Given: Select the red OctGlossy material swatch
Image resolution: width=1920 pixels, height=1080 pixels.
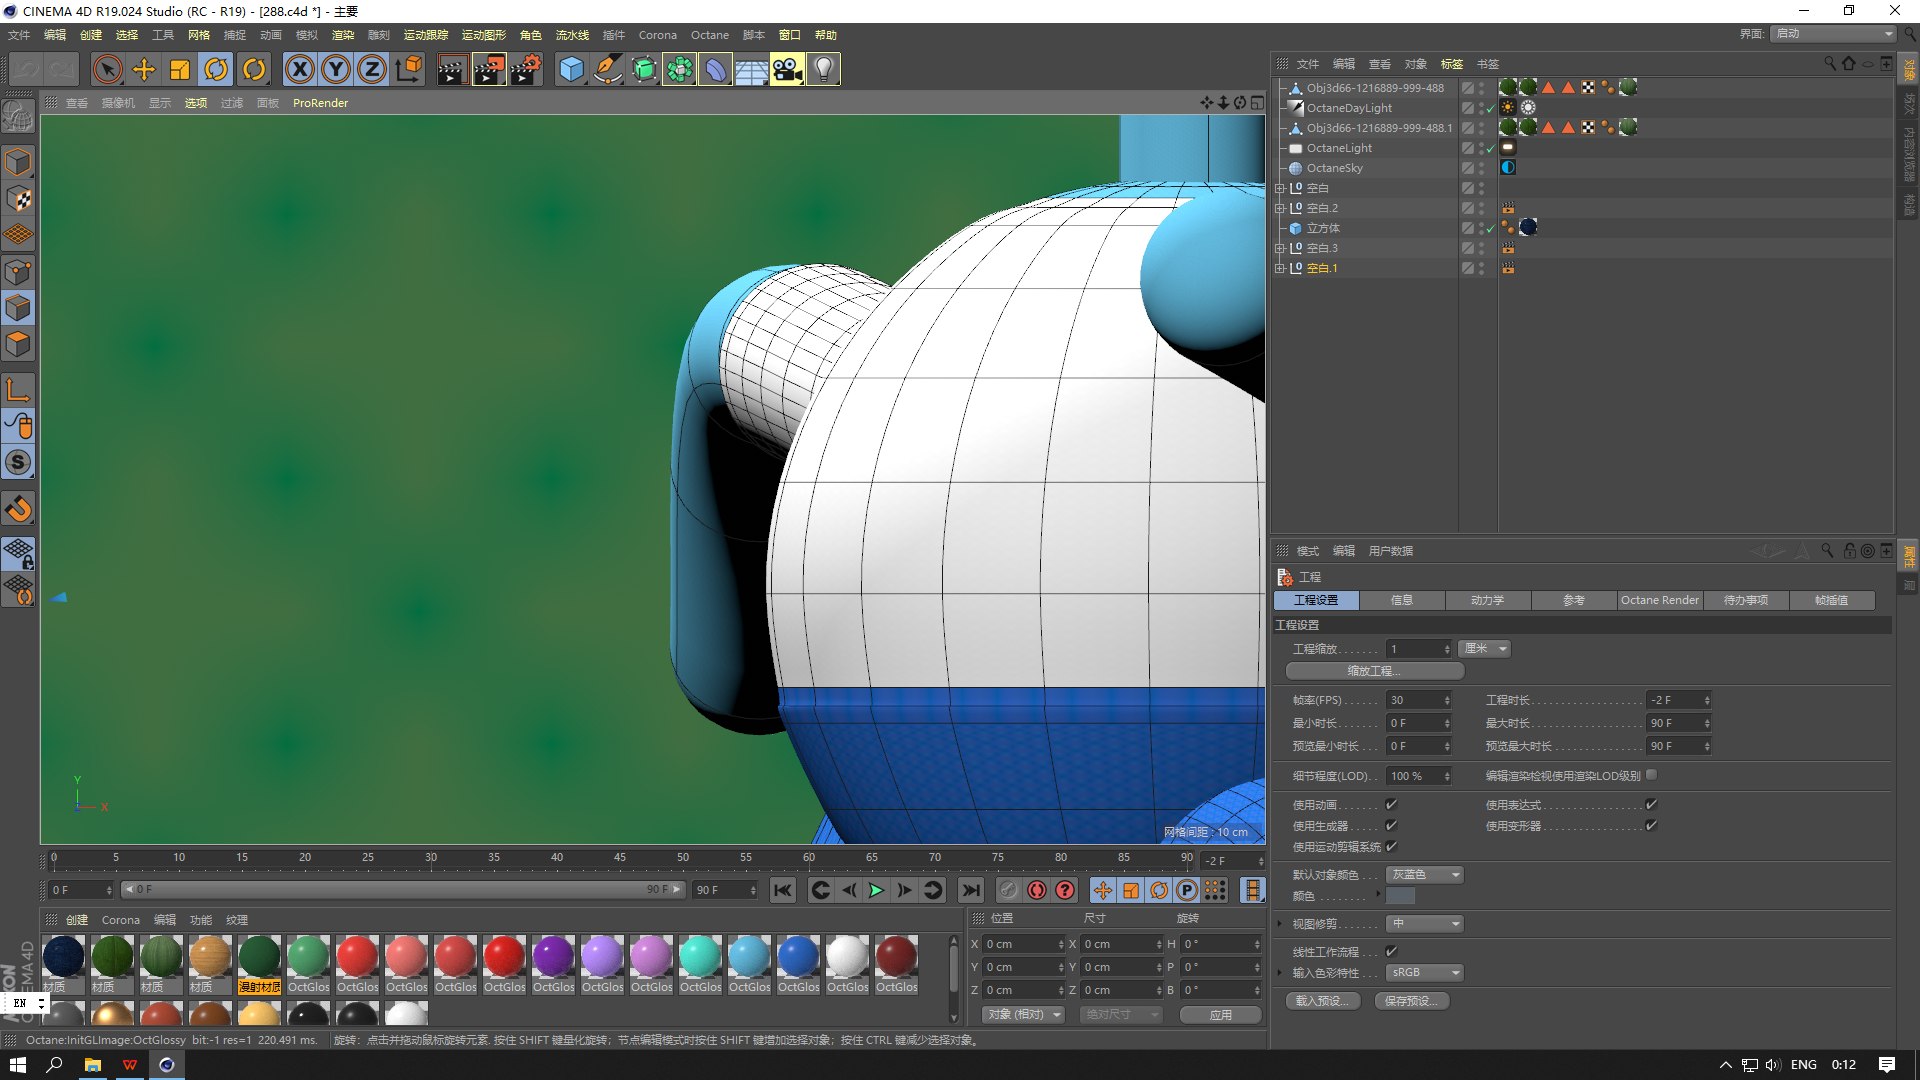Looking at the screenshot, I should [357, 957].
